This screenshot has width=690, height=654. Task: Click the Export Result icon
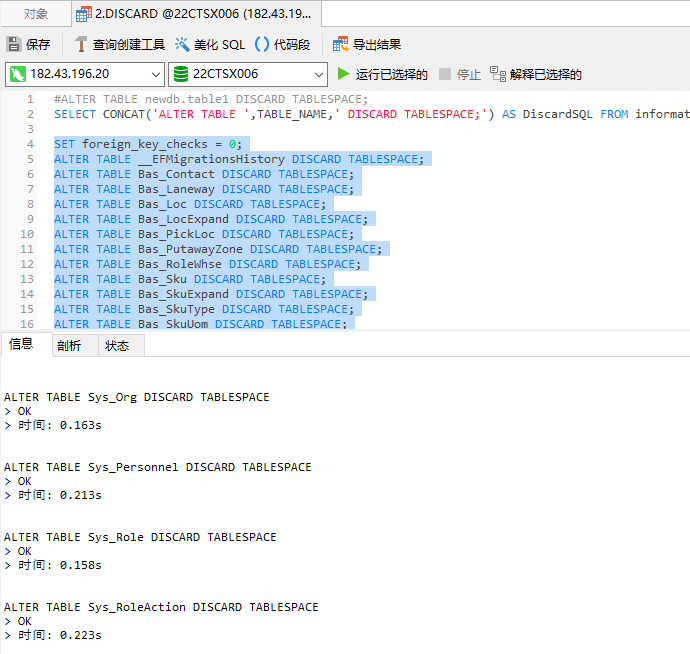[341, 44]
